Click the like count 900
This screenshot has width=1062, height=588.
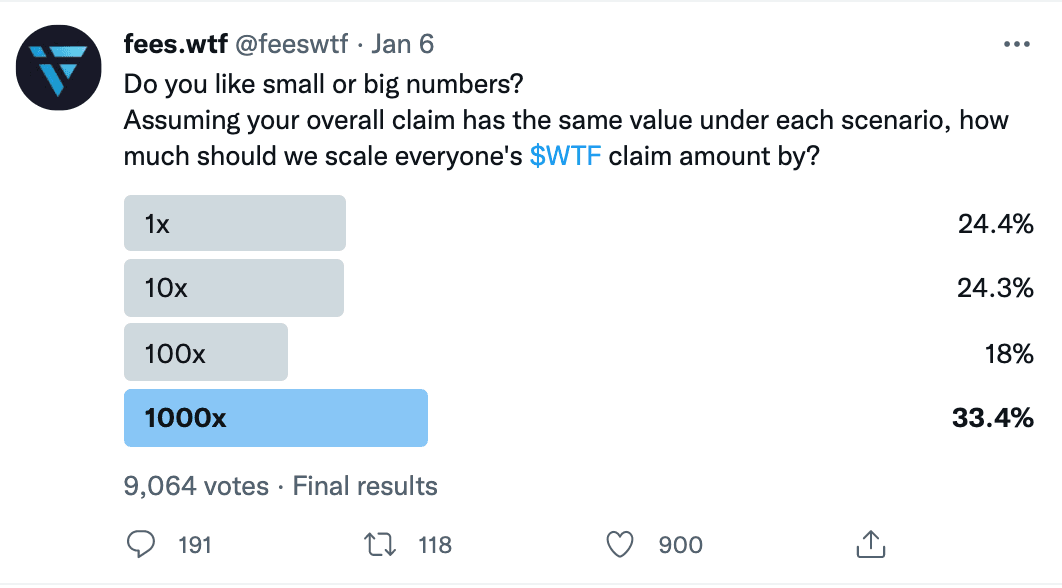(681, 545)
